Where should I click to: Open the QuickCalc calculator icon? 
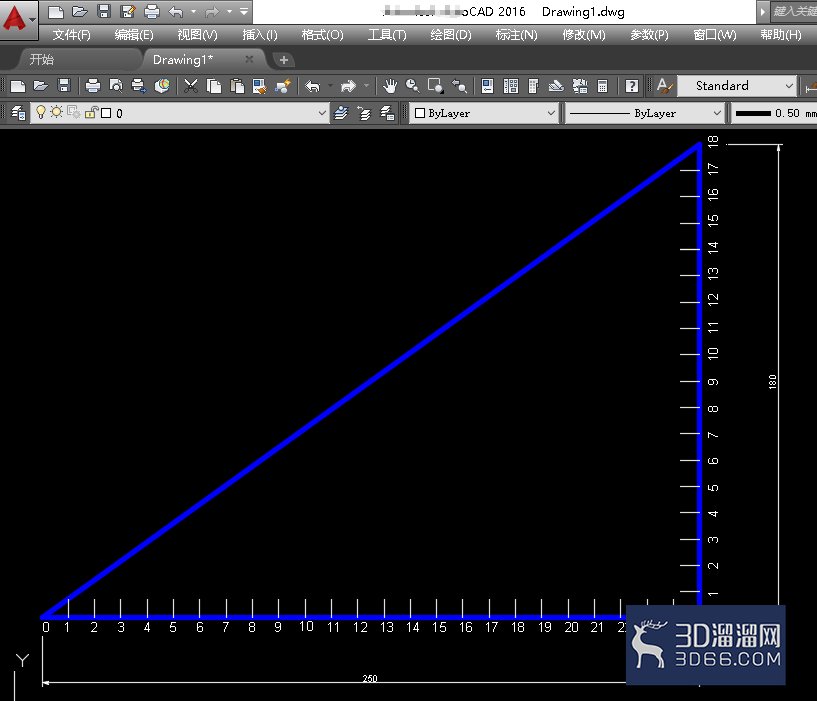(602, 85)
